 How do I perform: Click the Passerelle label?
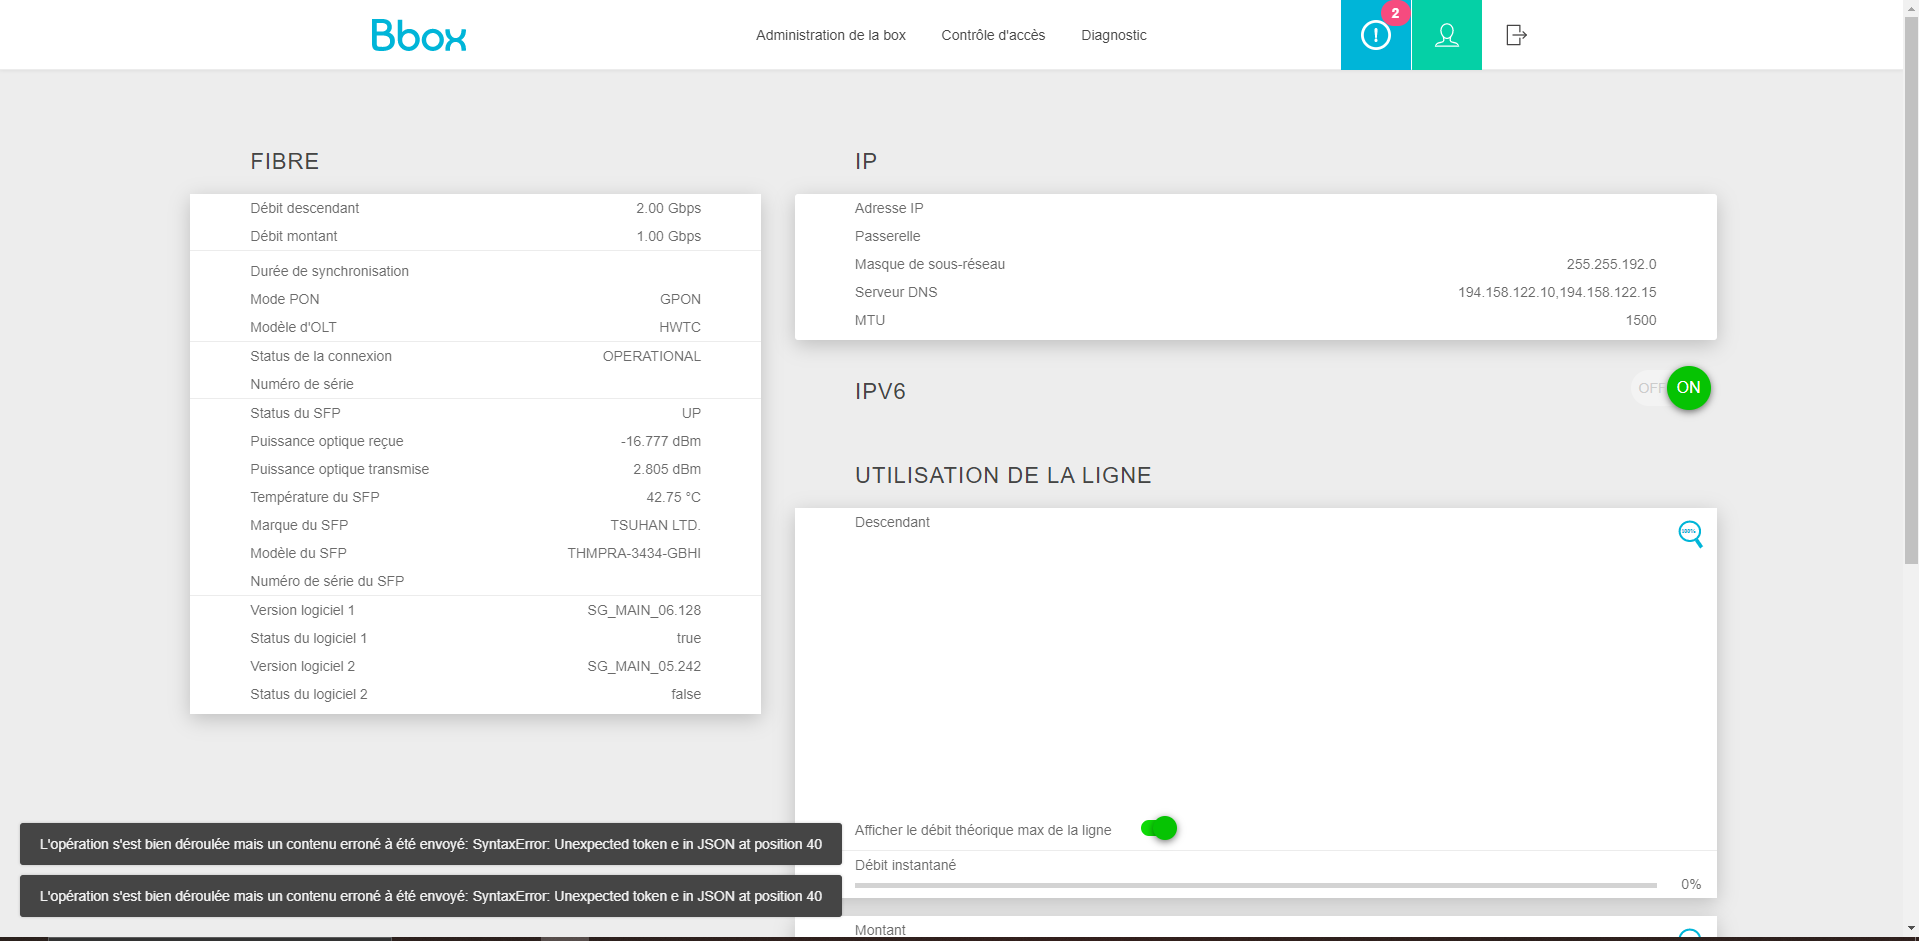(888, 236)
